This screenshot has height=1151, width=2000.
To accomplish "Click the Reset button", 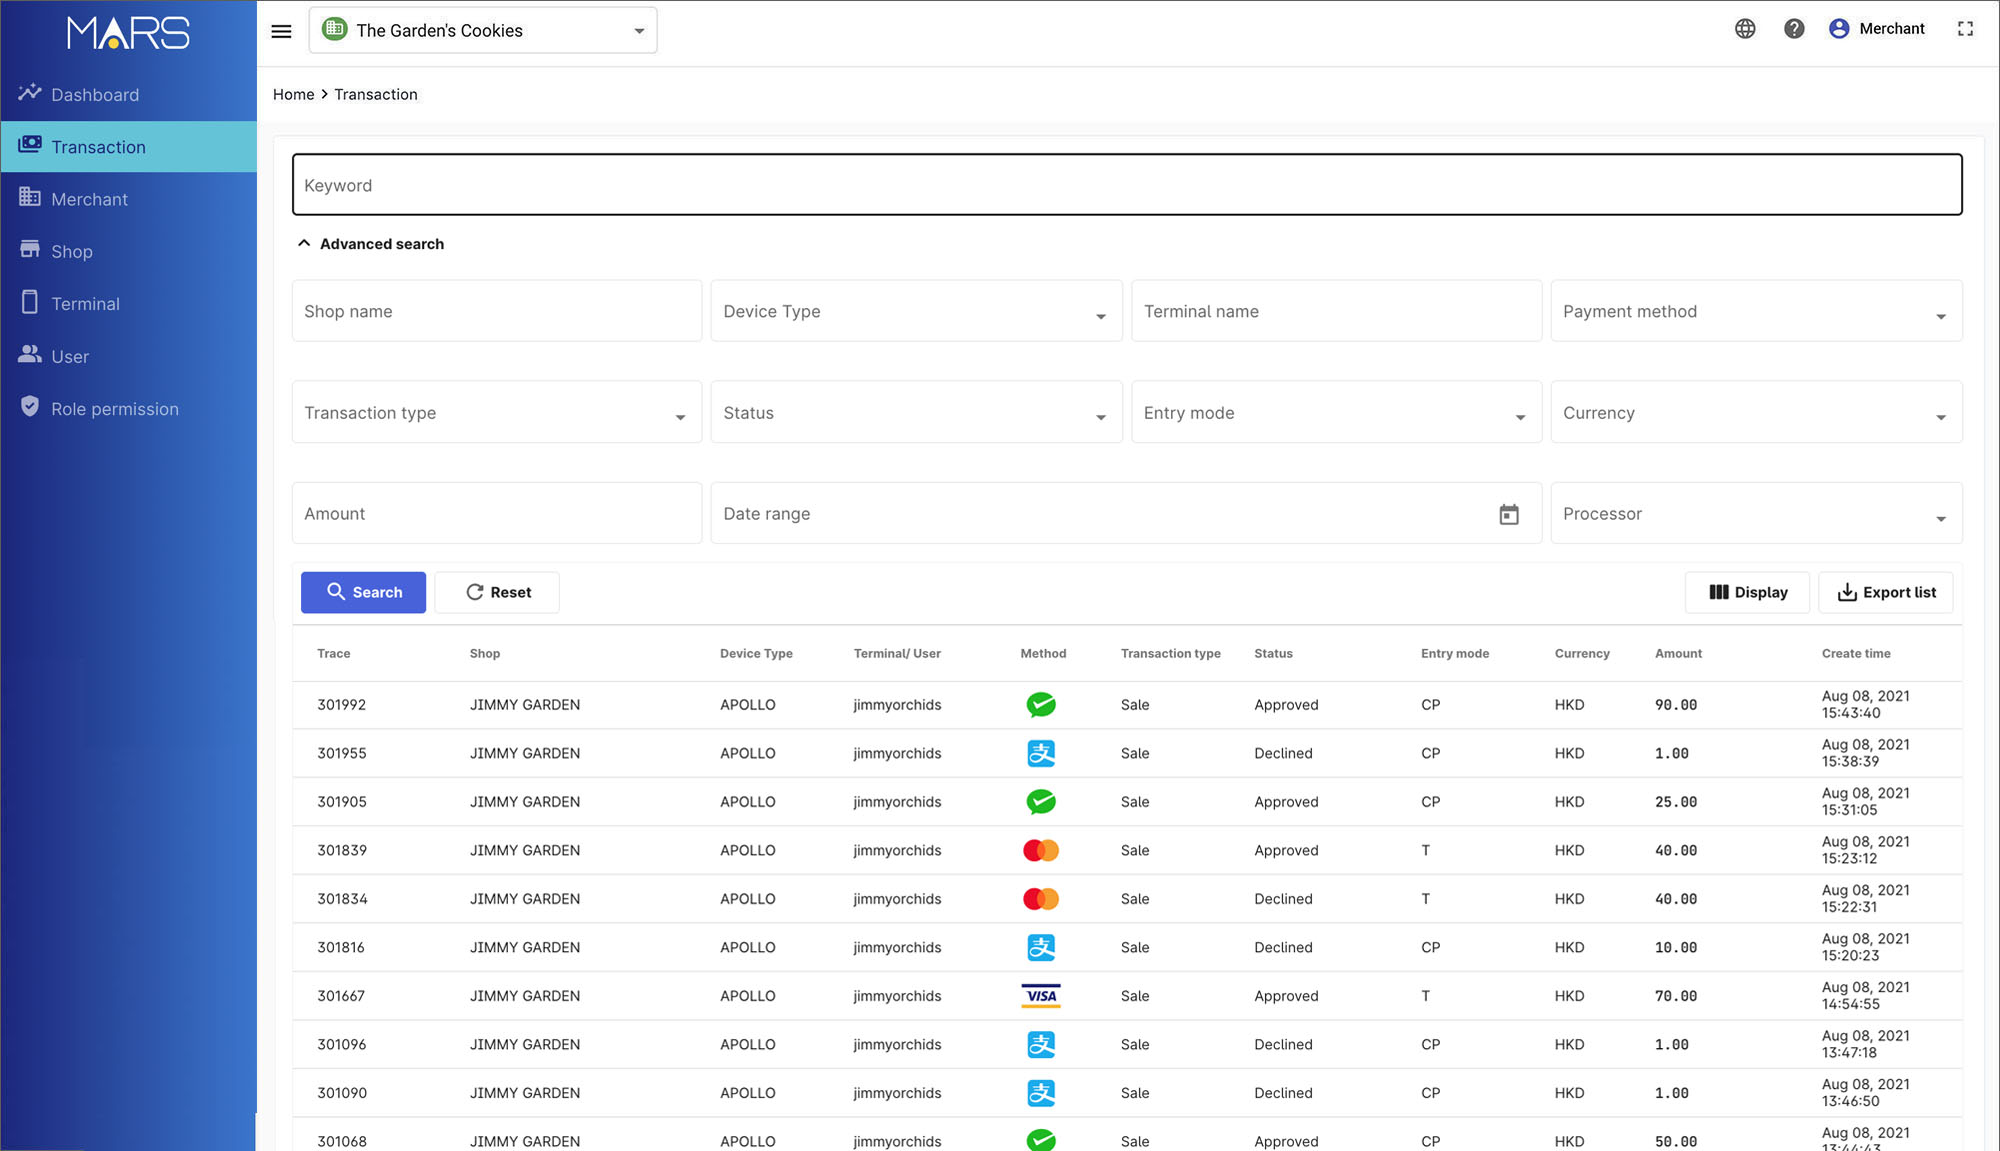I will click(497, 592).
